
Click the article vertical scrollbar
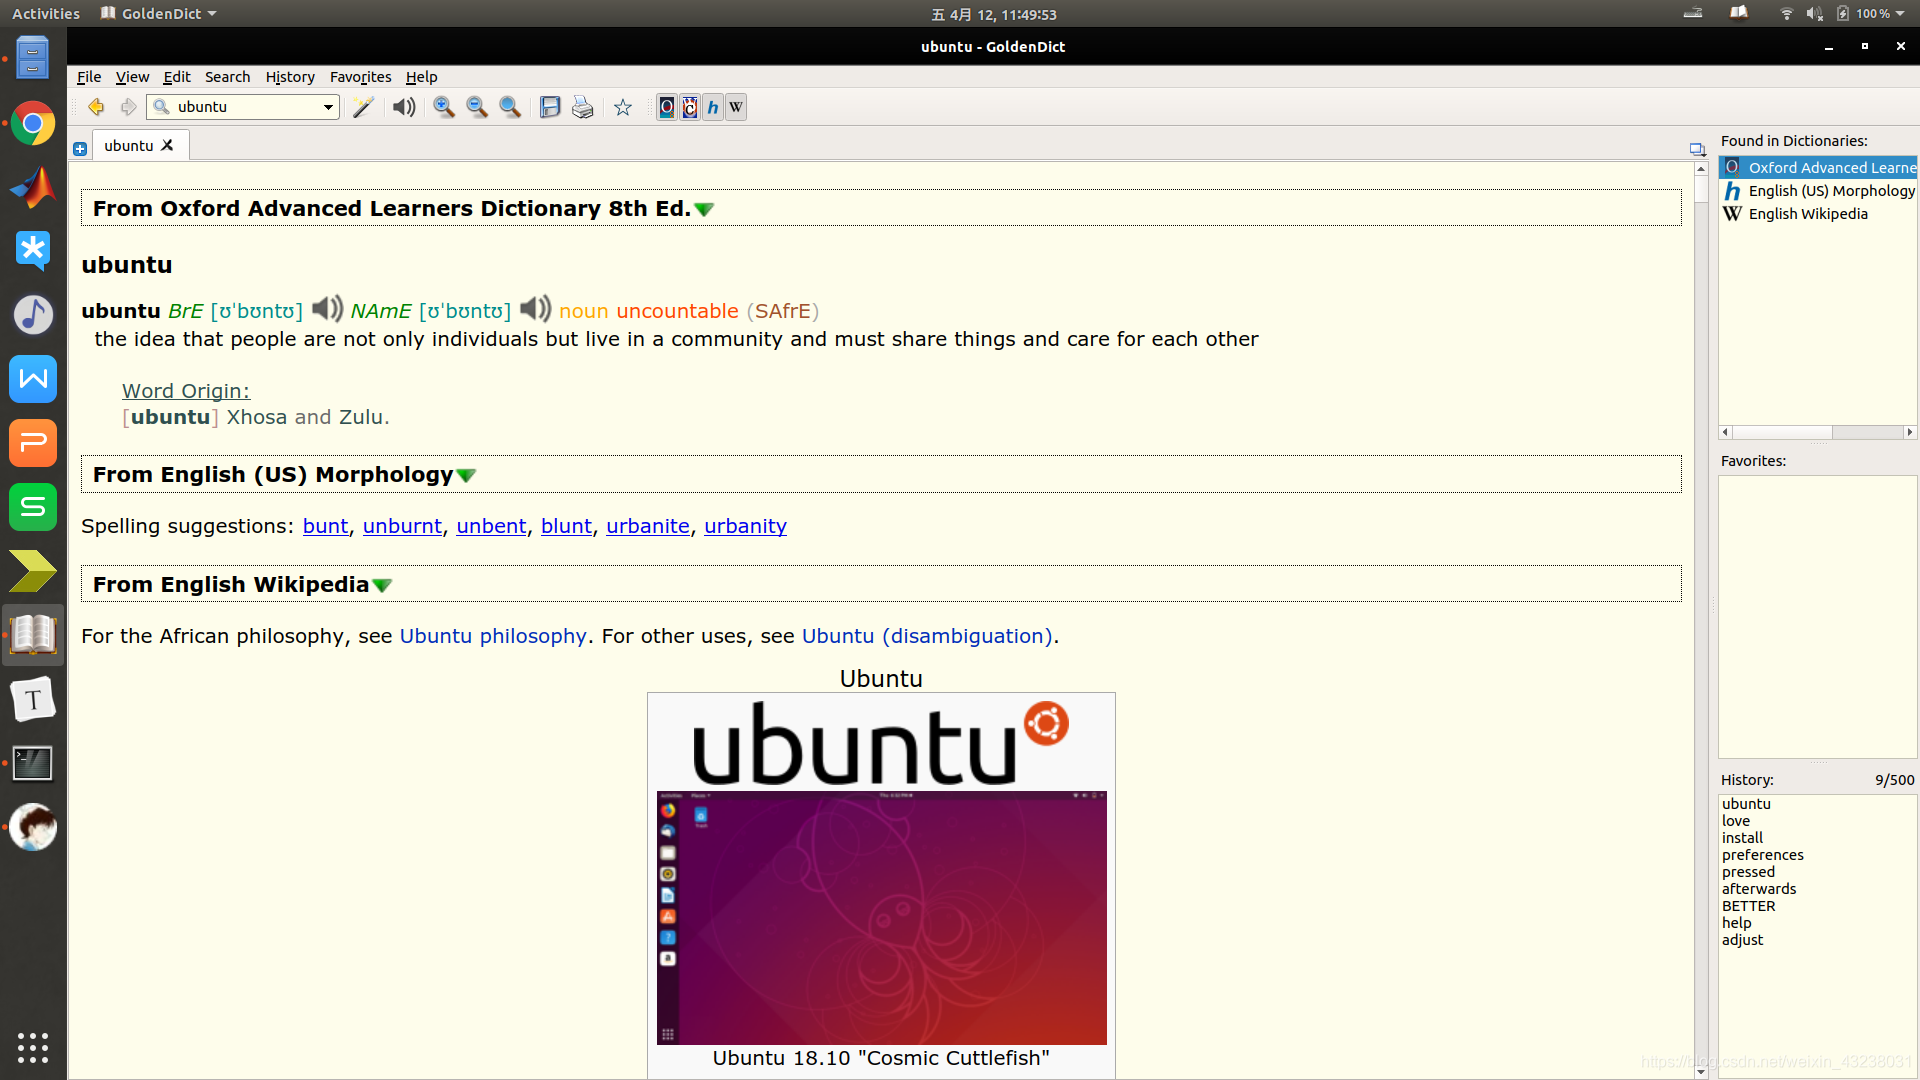pos(1701,620)
